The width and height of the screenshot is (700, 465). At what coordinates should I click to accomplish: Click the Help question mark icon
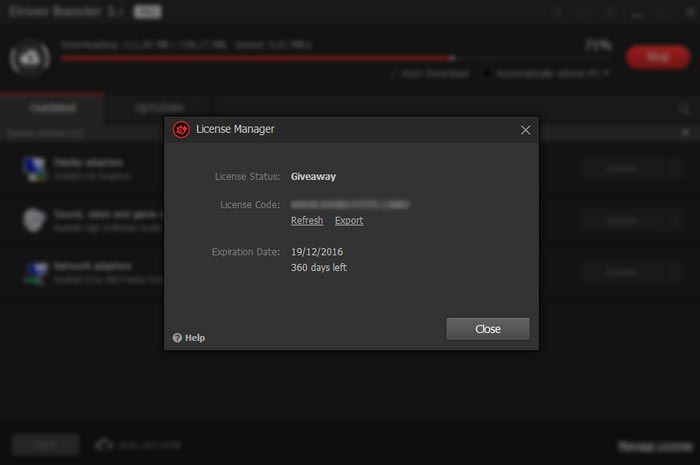pyautogui.click(x=177, y=338)
